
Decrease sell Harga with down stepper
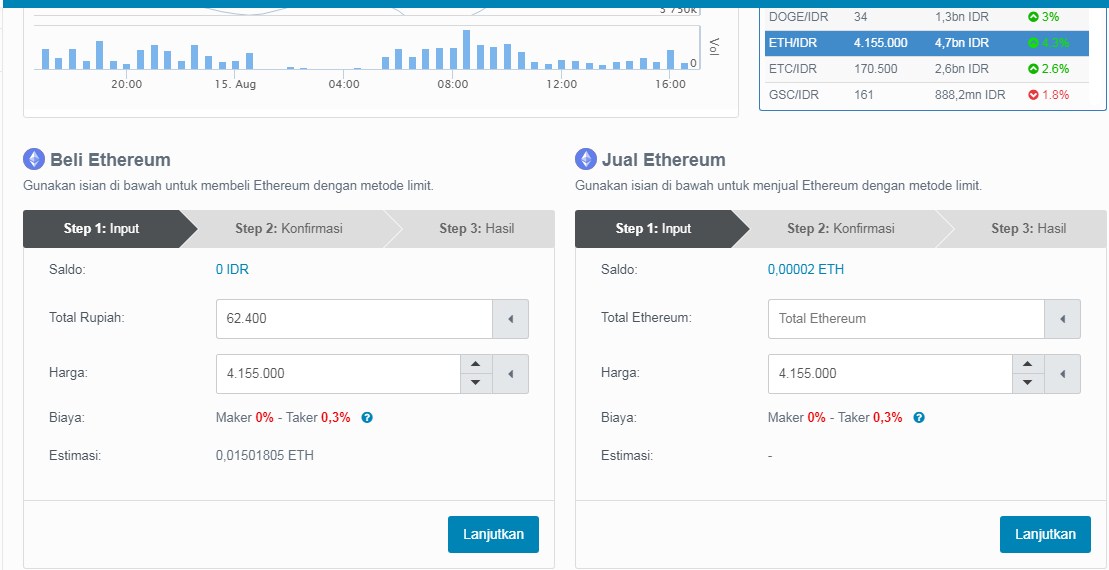[x=1028, y=383]
